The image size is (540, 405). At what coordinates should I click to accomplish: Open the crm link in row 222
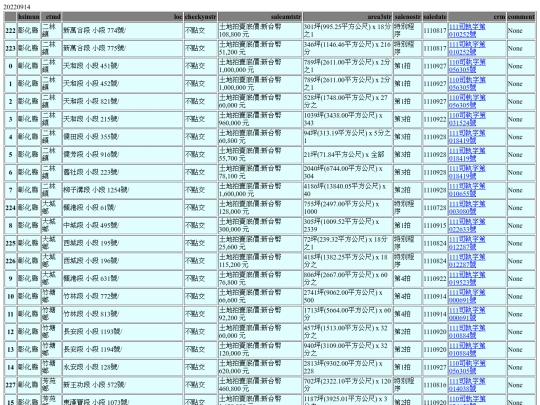467,30
